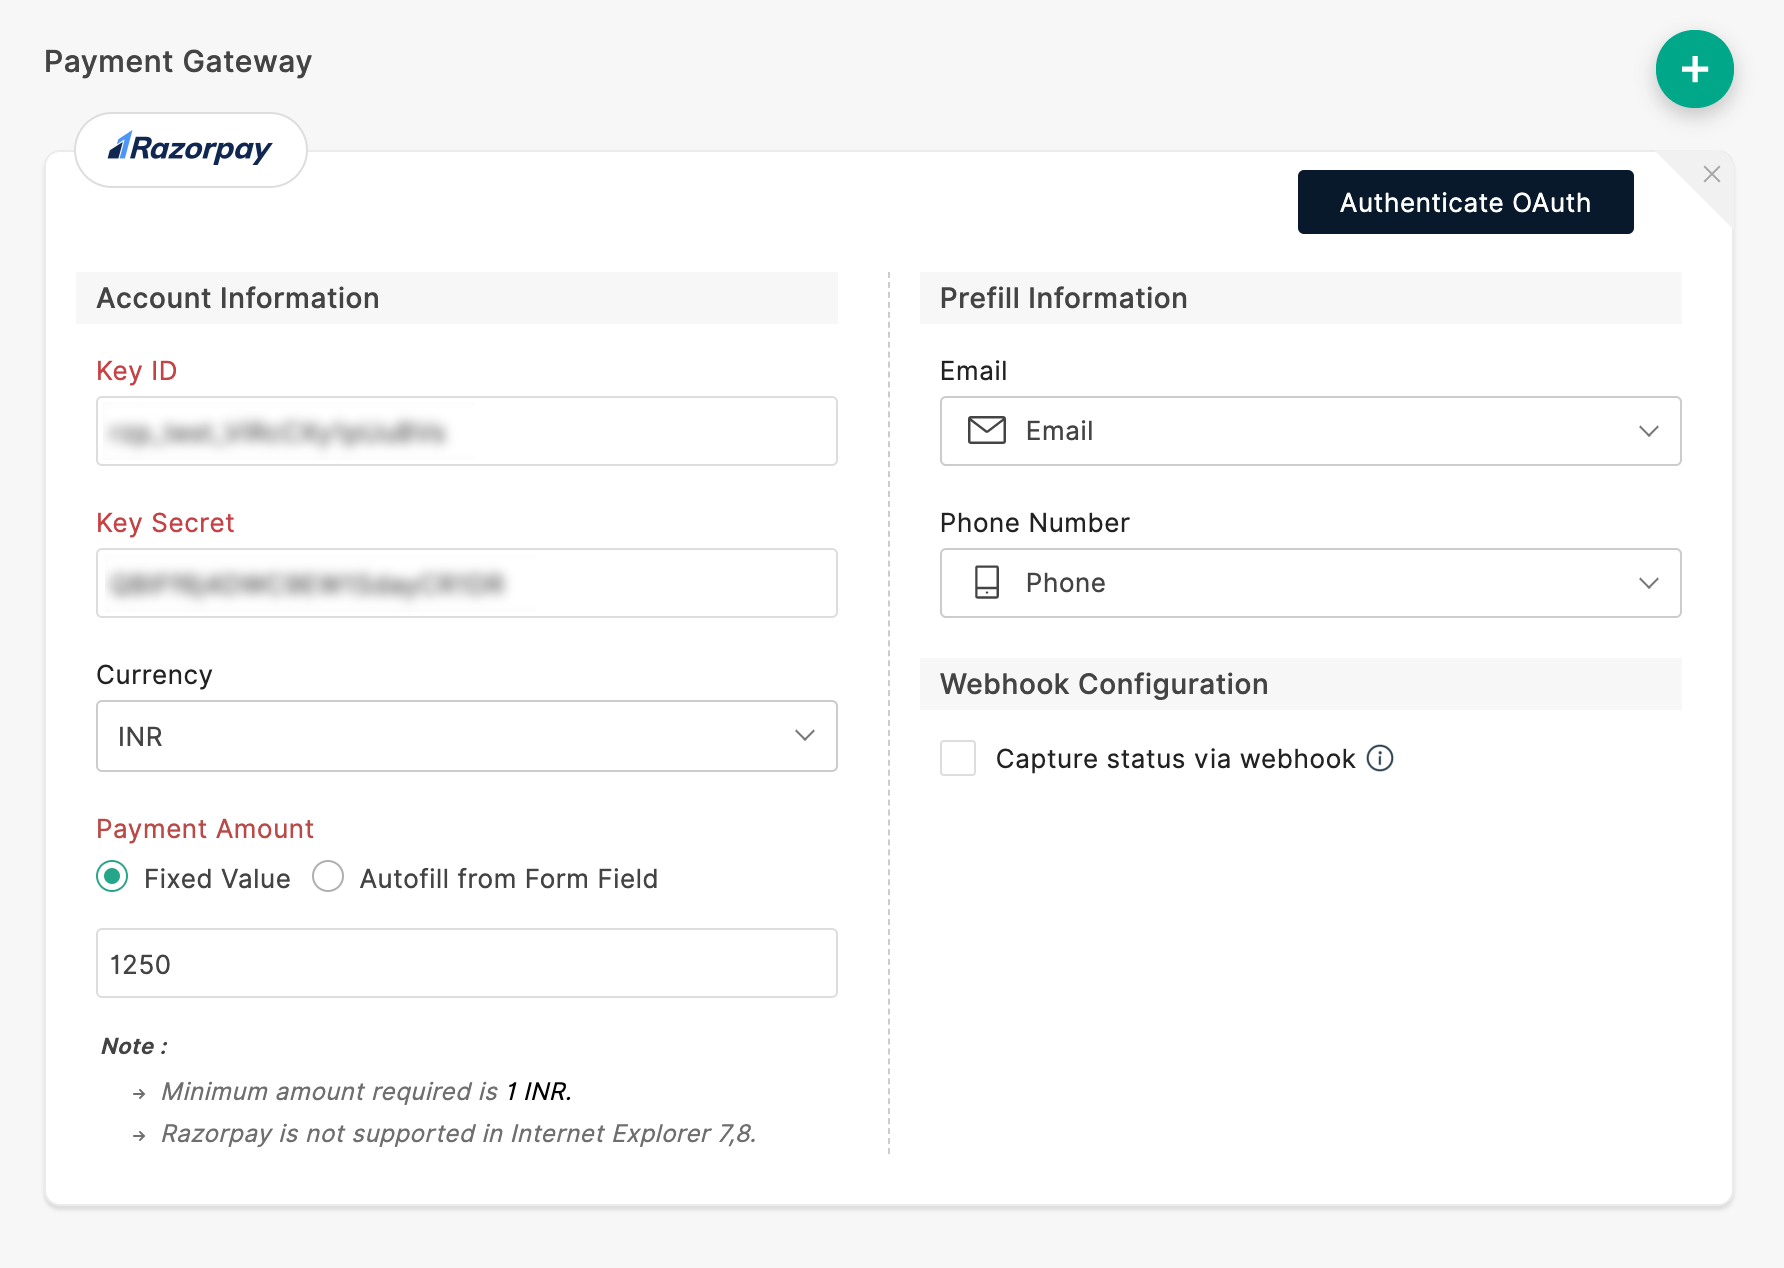Click the 'Note :' label

[134, 1046]
